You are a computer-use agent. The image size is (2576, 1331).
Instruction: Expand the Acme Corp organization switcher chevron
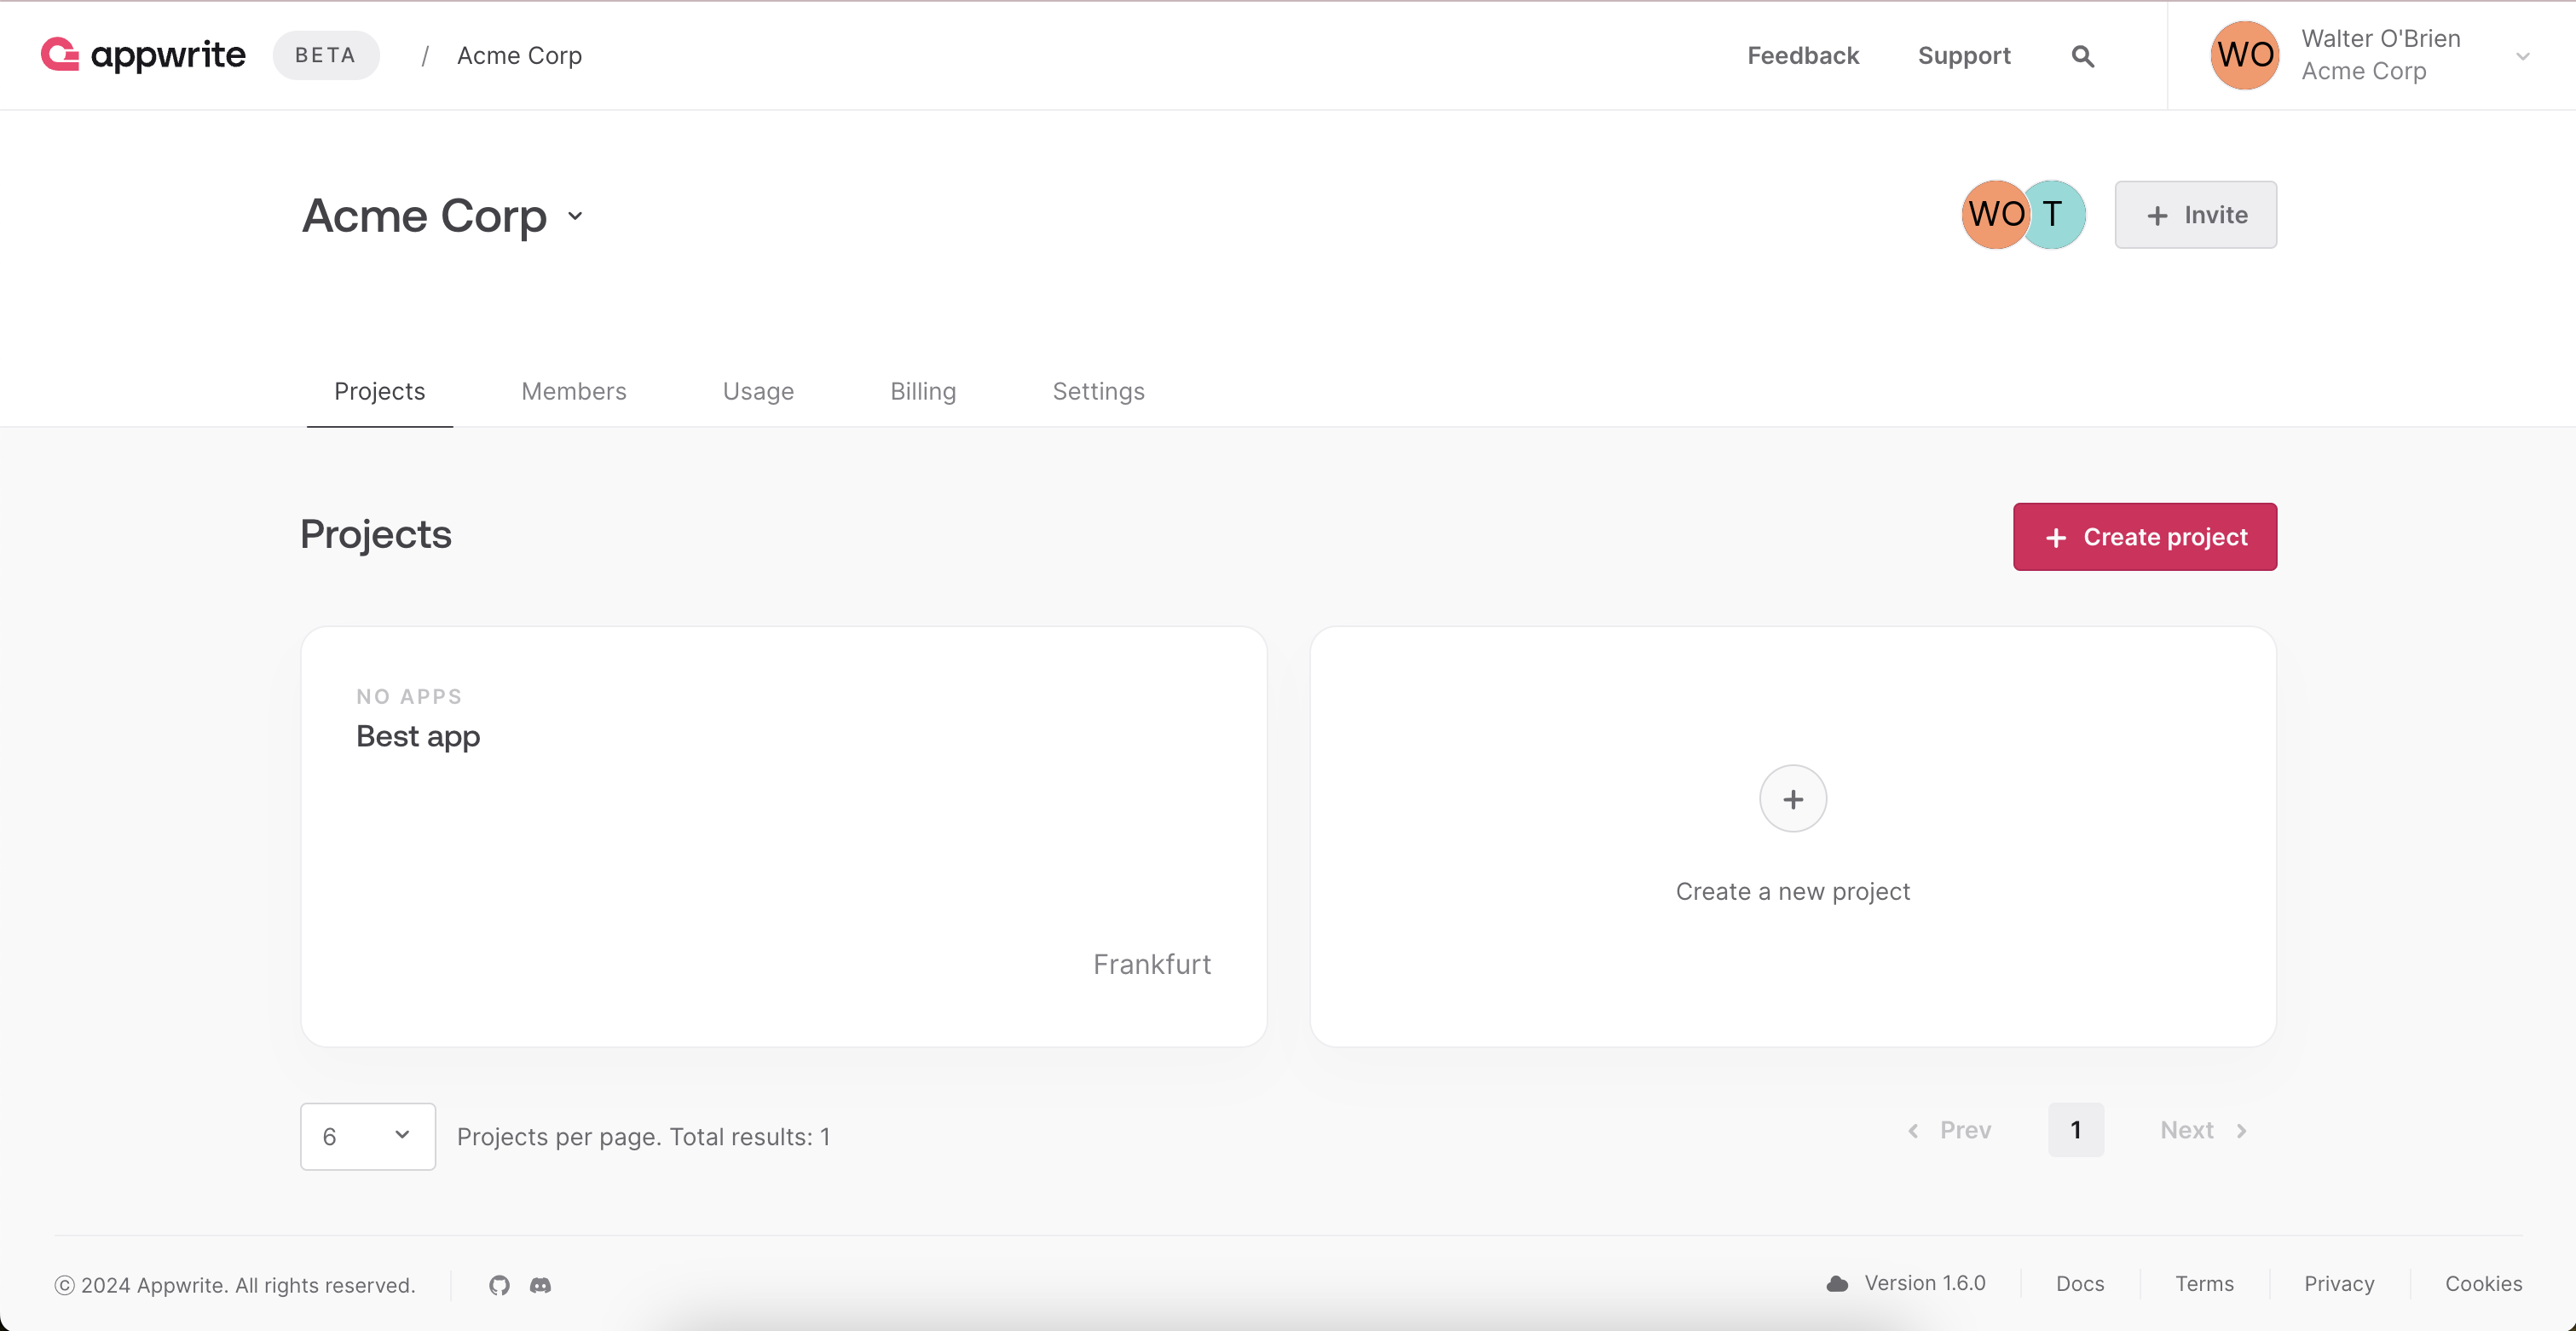575,216
